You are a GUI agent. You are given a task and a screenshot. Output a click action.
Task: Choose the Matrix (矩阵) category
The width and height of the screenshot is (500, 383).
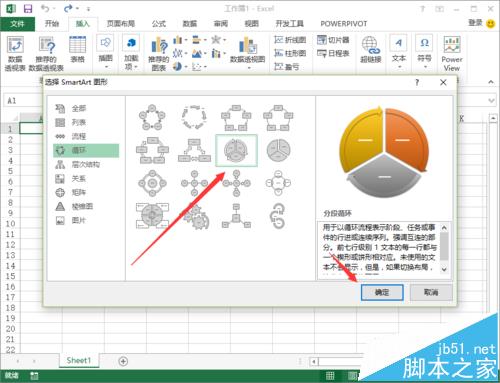click(86, 192)
